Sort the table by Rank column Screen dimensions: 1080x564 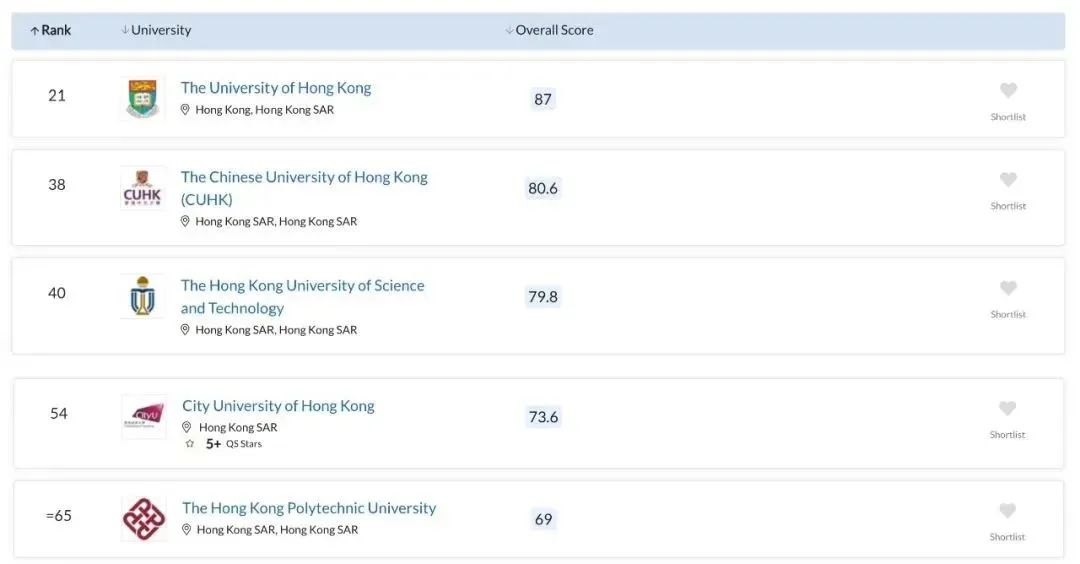pyautogui.click(x=50, y=30)
